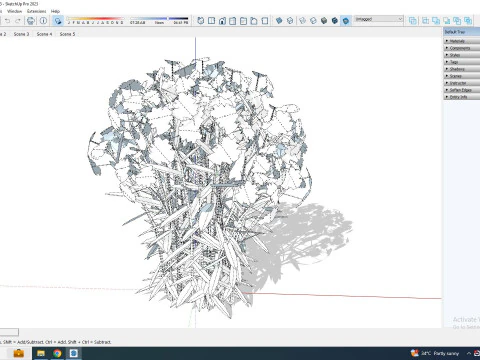Image resolution: width=480 pixels, height=360 pixels.
Task: Select the Top view icon
Action: tap(211, 21)
